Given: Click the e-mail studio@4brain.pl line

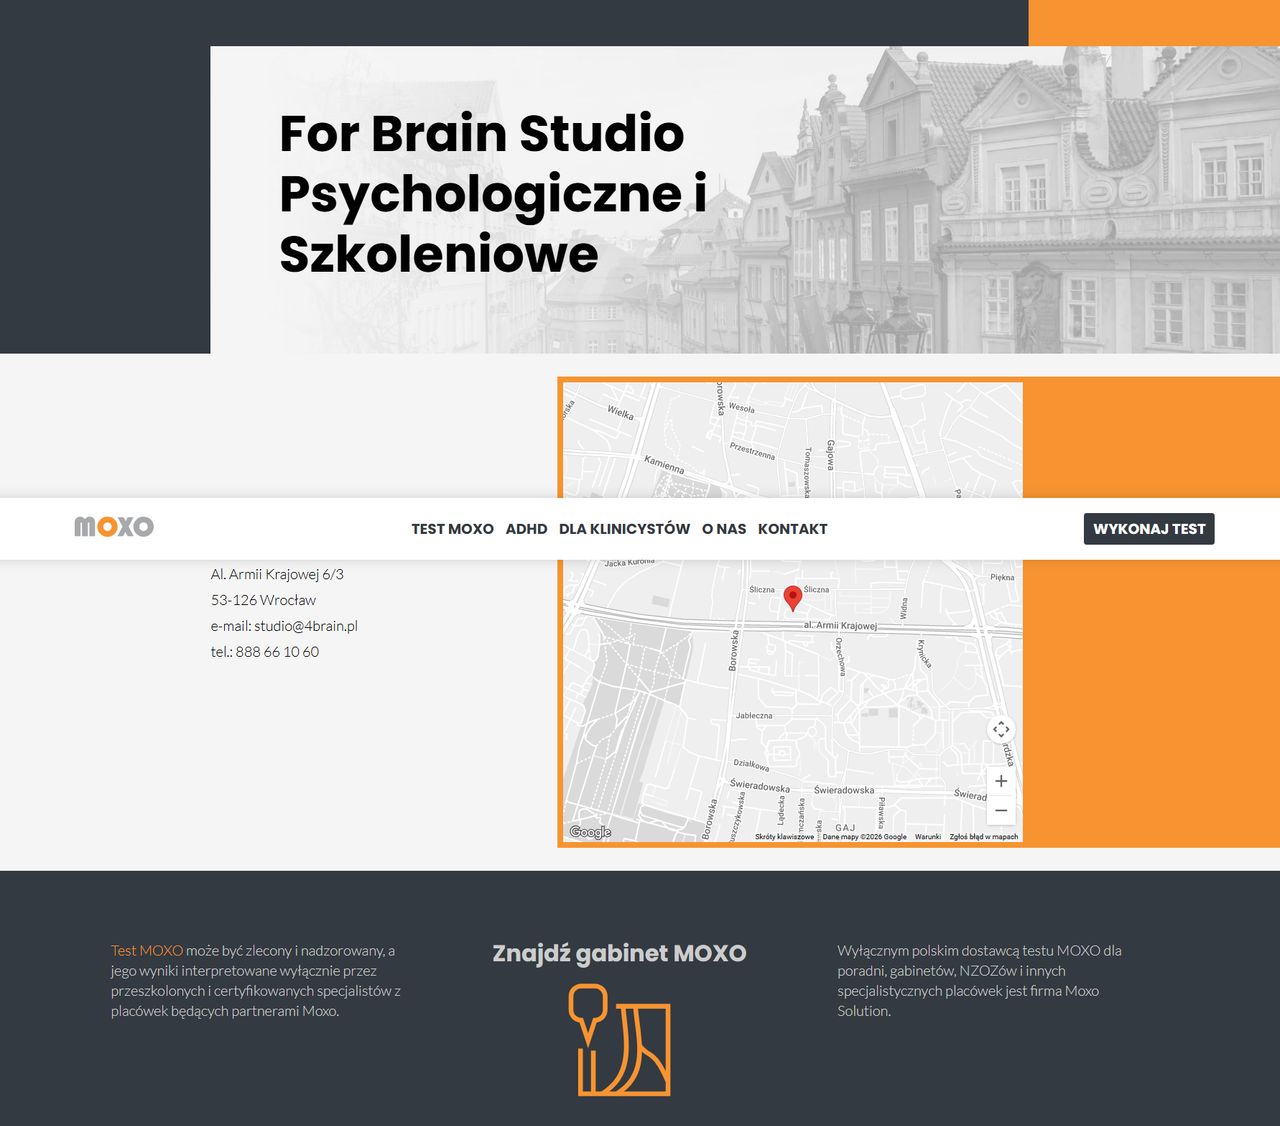Looking at the screenshot, I should (x=284, y=626).
